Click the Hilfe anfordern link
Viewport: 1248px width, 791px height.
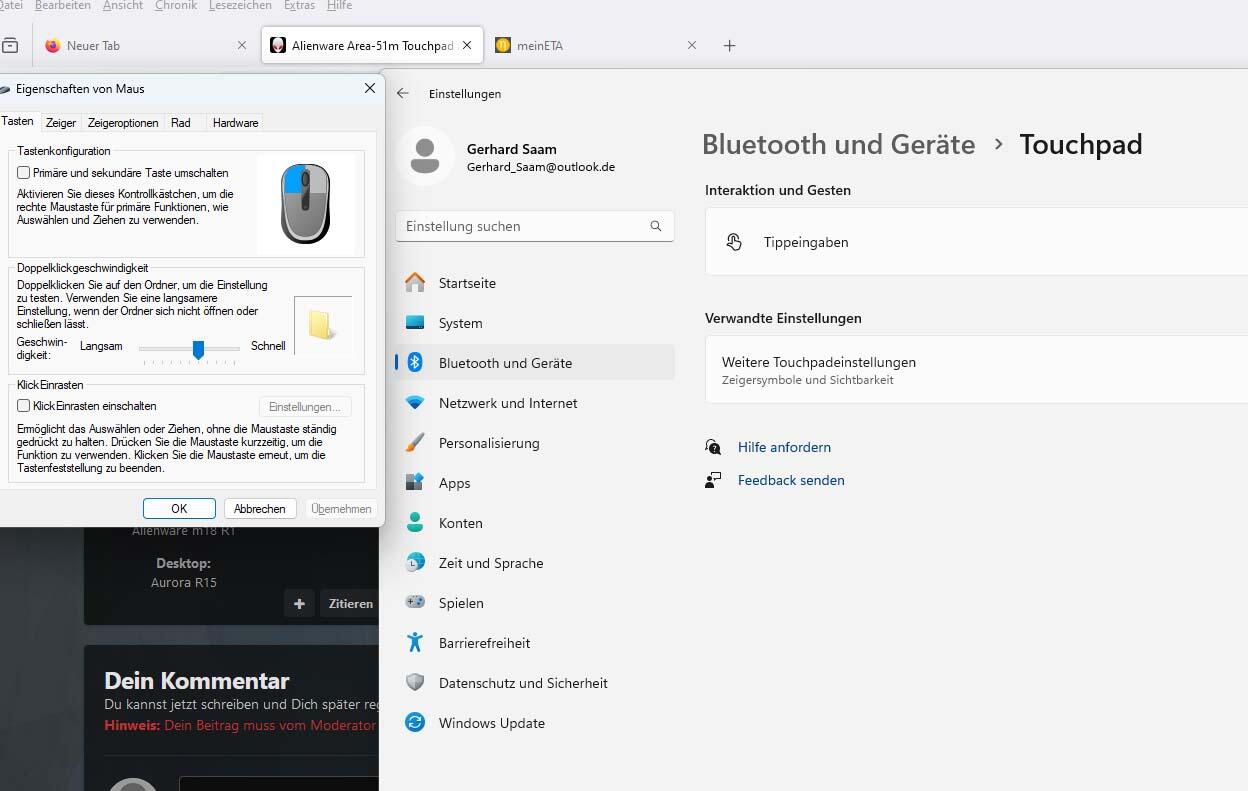click(x=784, y=447)
